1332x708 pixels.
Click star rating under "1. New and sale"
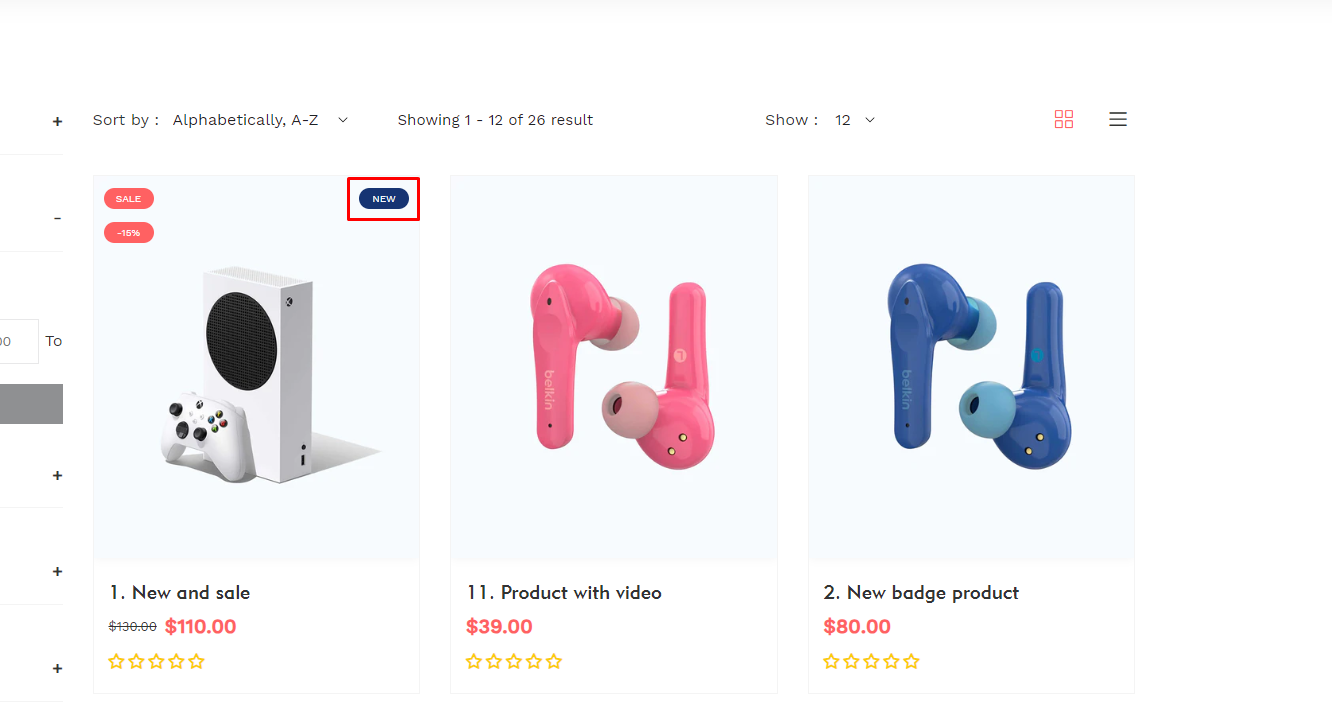(156, 661)
